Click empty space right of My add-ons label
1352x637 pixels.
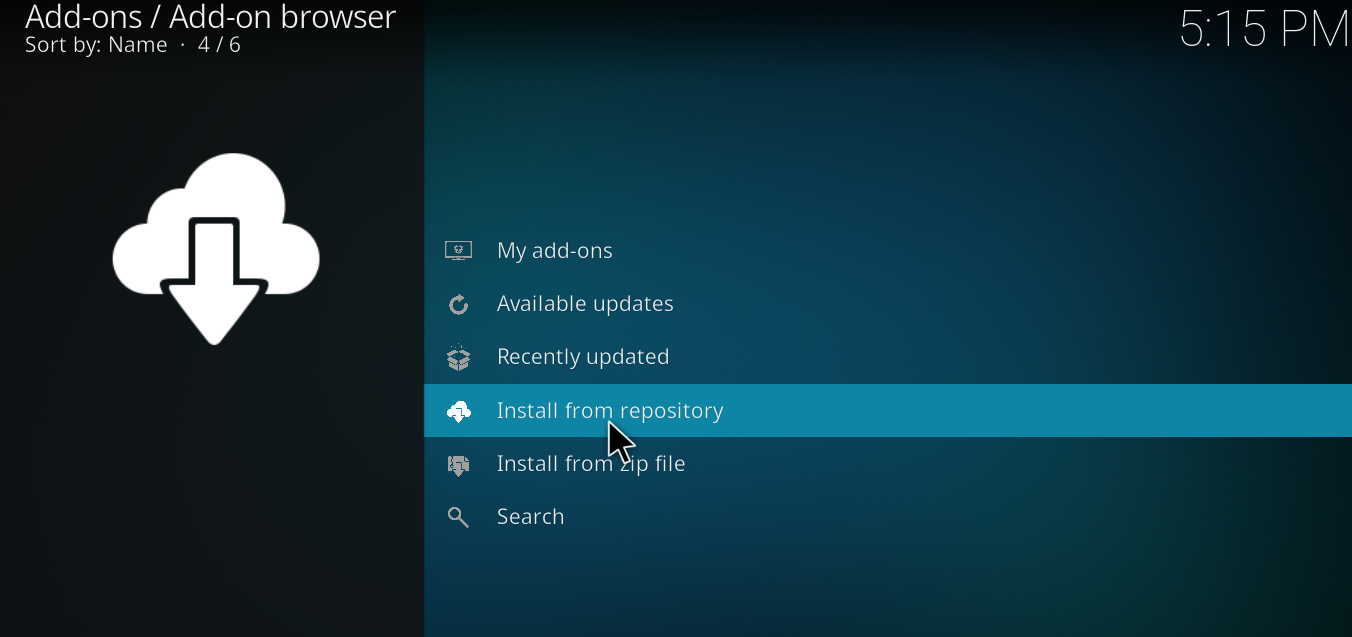[900, 250]
